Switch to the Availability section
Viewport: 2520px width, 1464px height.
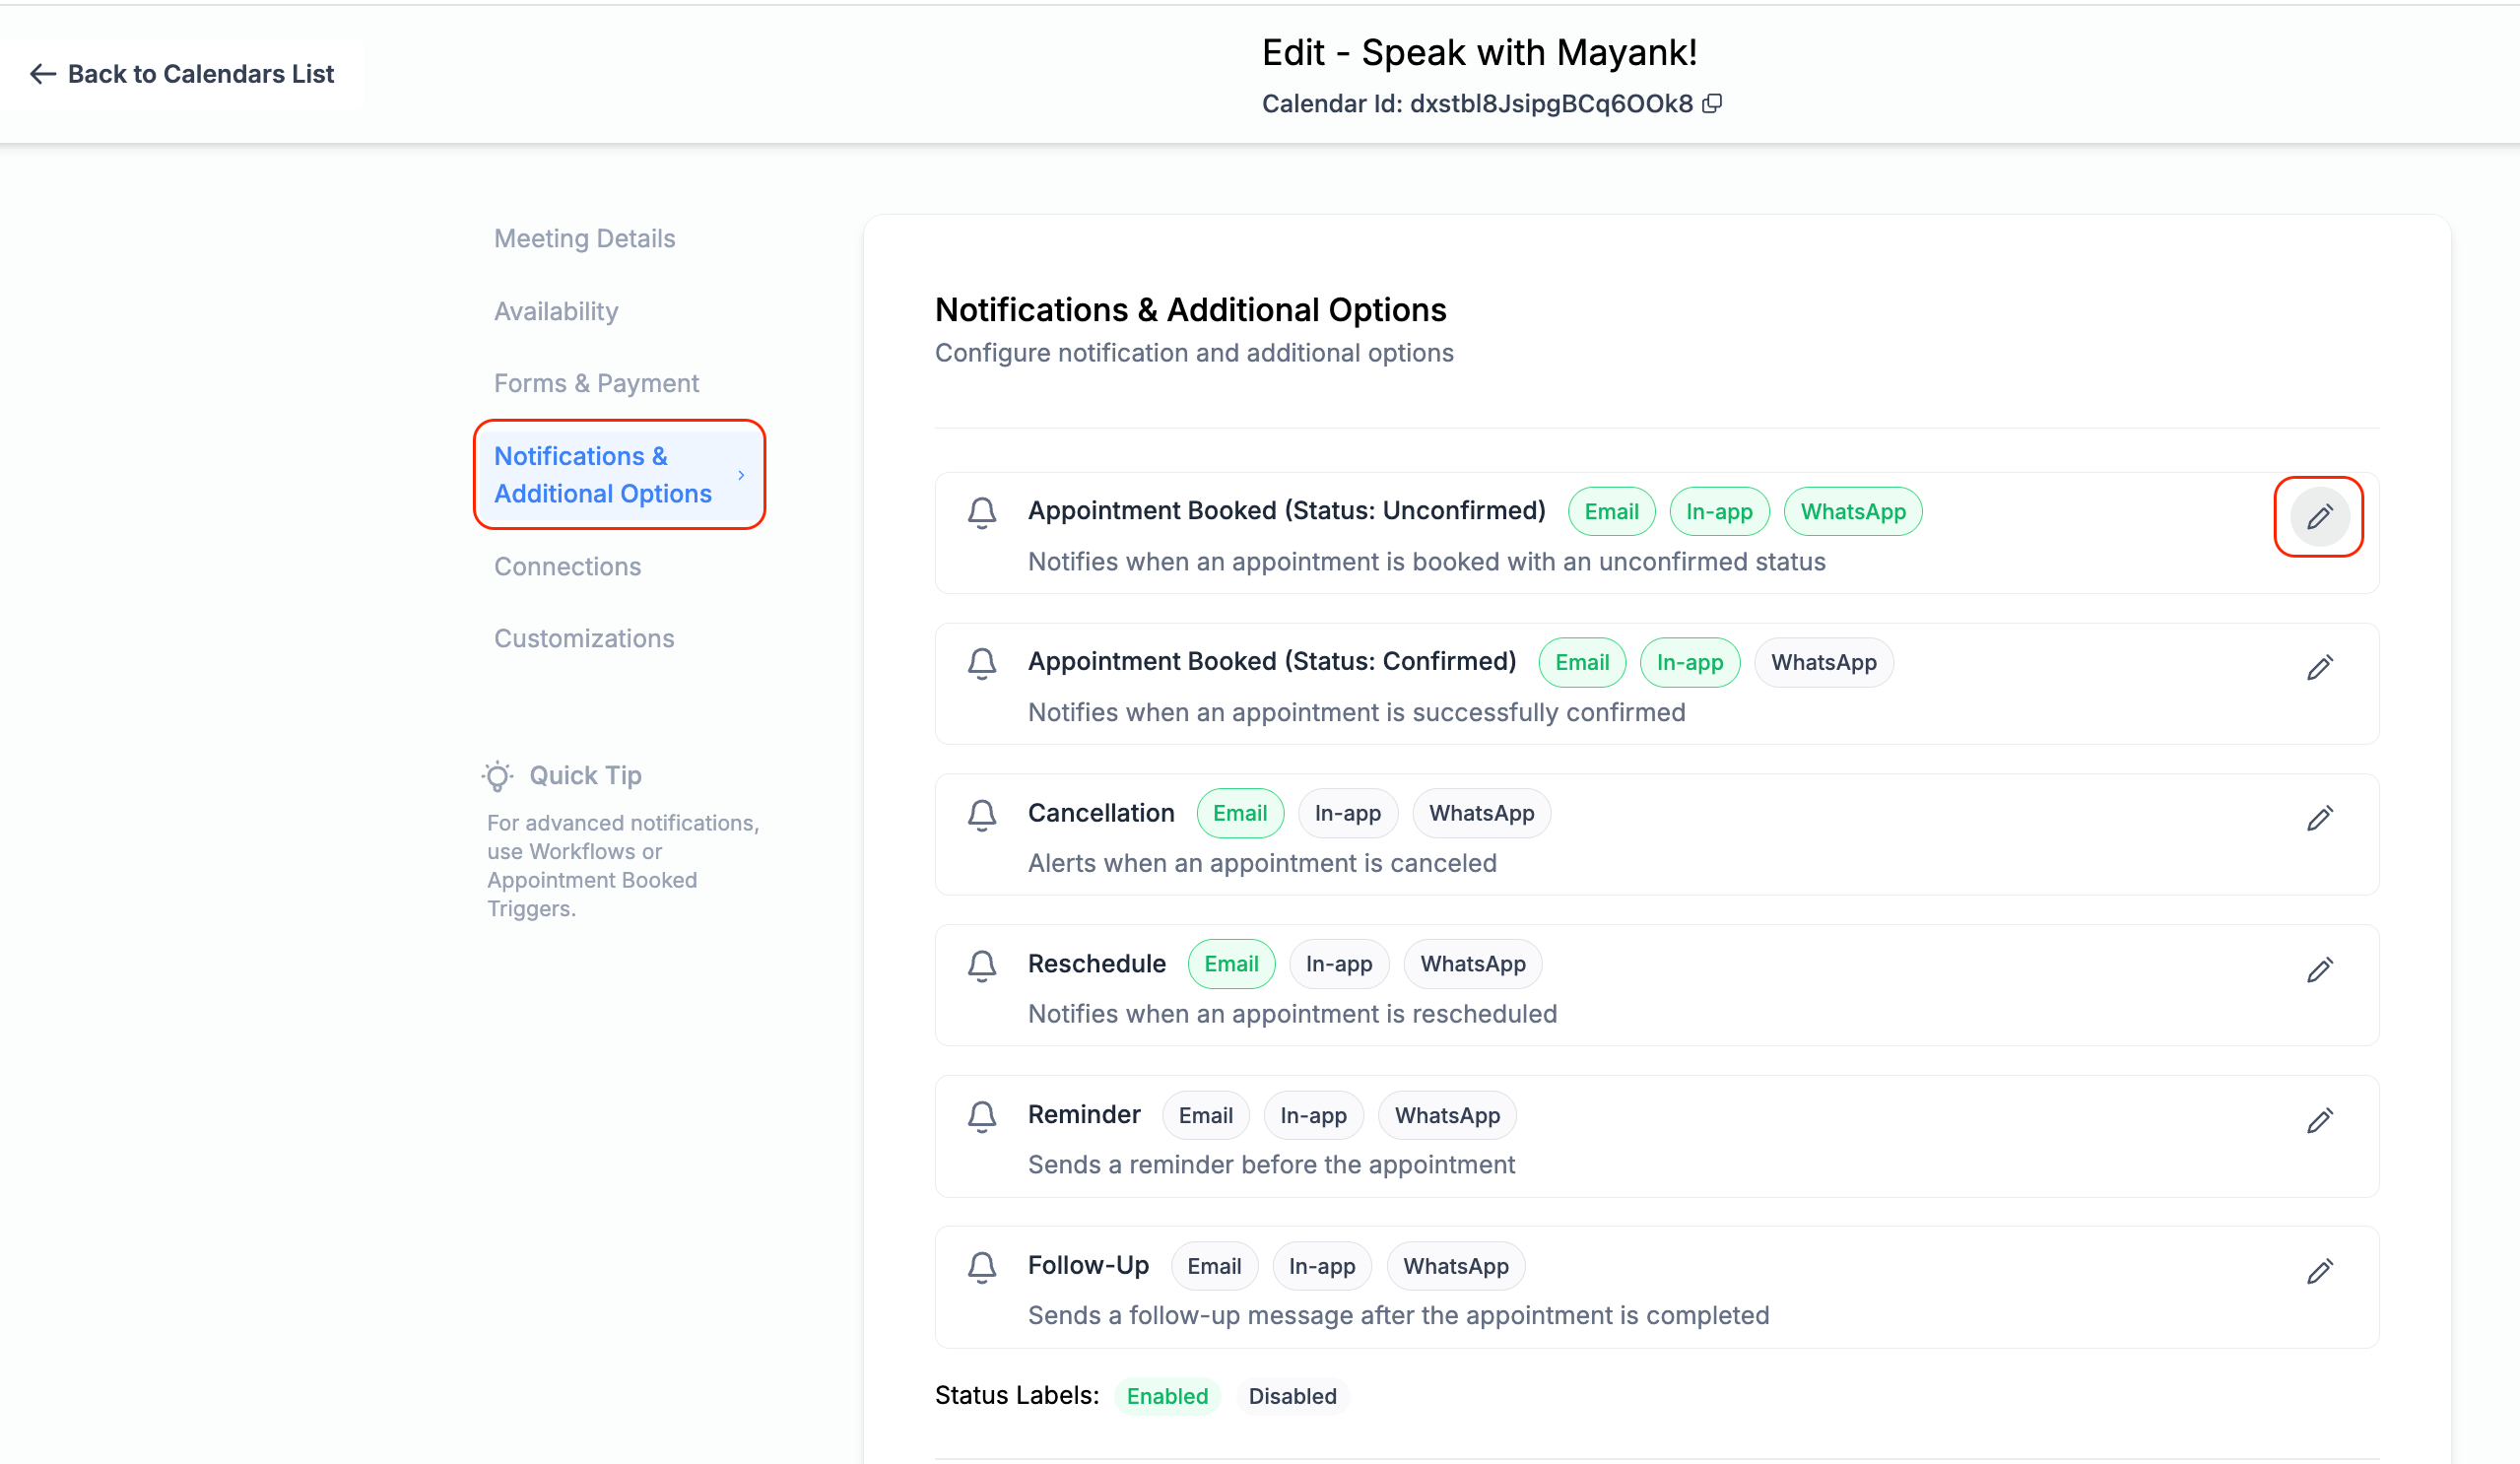tap(556, 311)
